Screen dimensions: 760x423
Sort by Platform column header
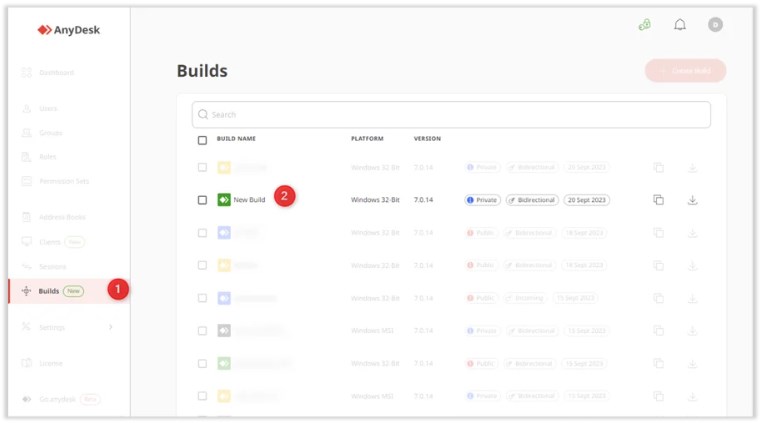pyautogui.click(x=367, y=139)
